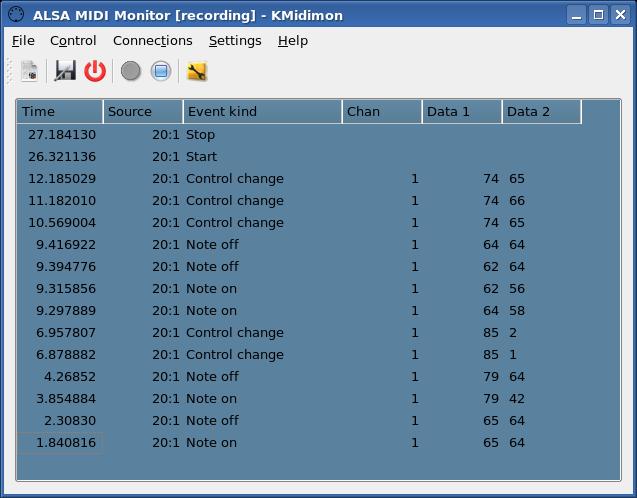Image resolution: width=637 pixels, height=498 pixels.
Task: Click Control change text in 6.957807 row
Action: 235,332
